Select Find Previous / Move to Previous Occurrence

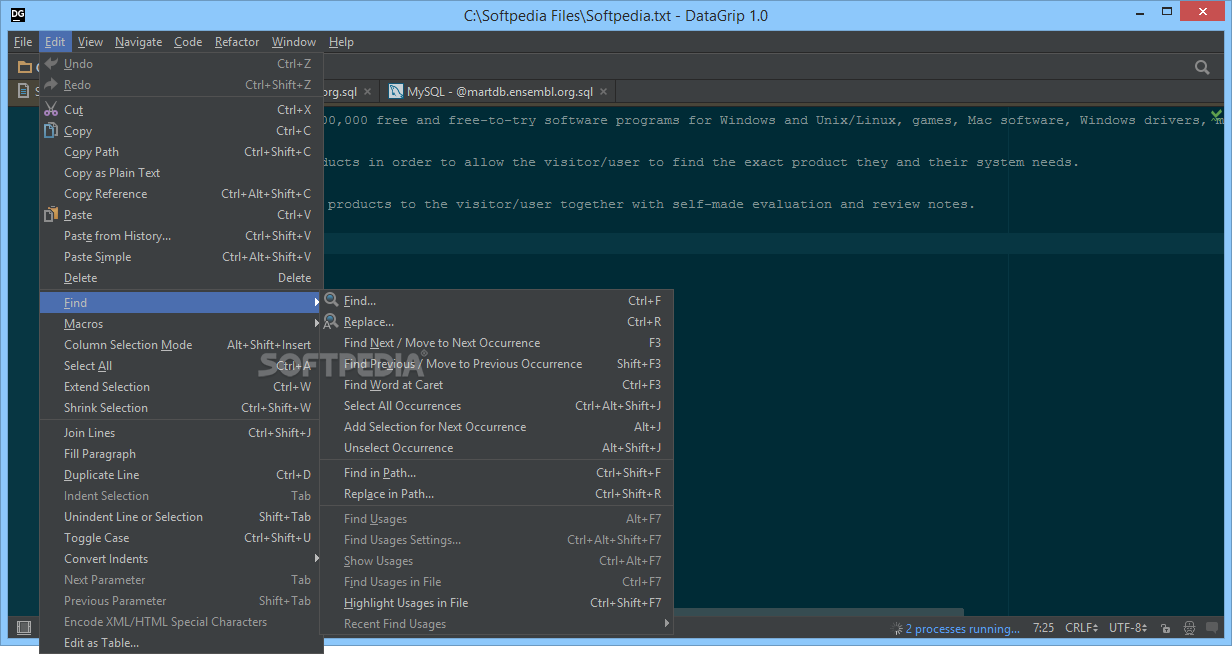coord(497,363)
